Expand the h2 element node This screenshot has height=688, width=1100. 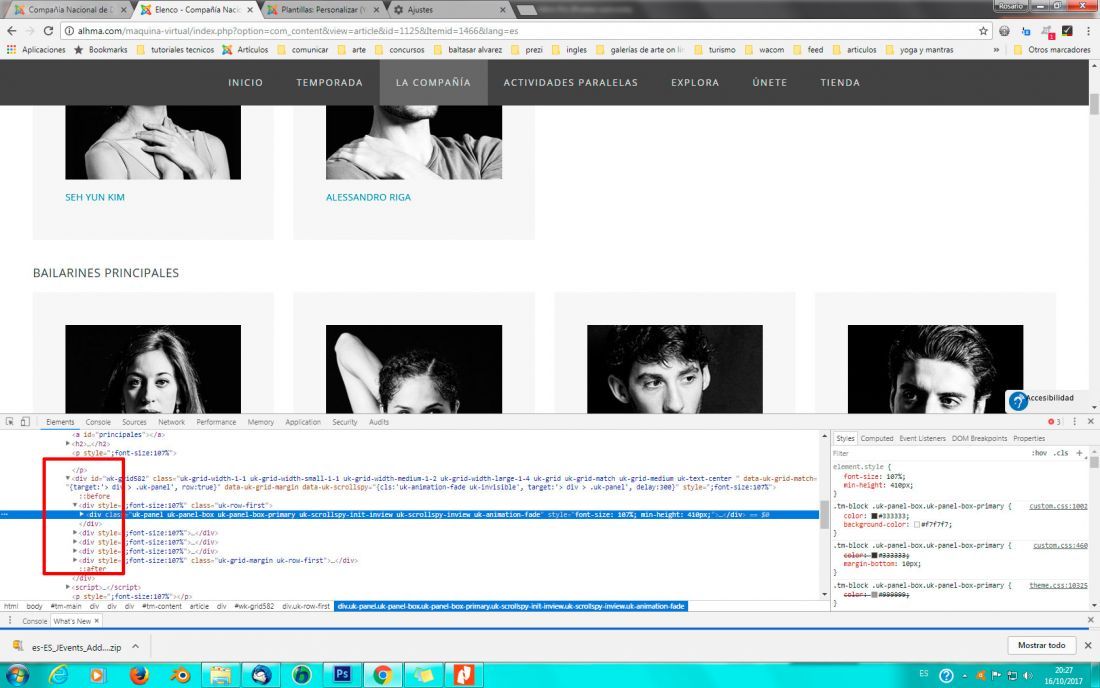click(68, 443)
